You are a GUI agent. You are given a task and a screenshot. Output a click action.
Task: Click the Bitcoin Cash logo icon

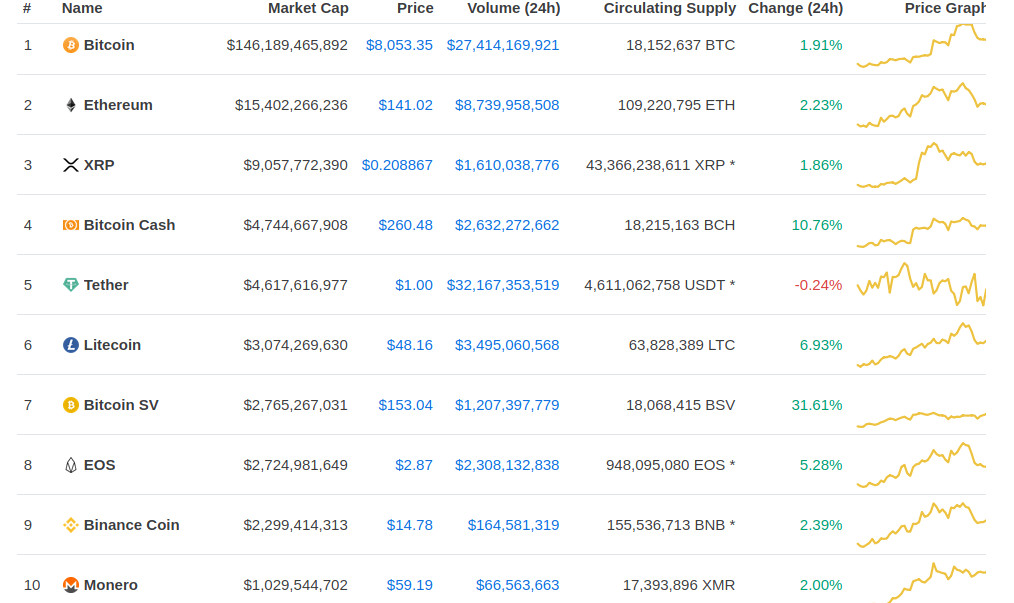point(70,225)
